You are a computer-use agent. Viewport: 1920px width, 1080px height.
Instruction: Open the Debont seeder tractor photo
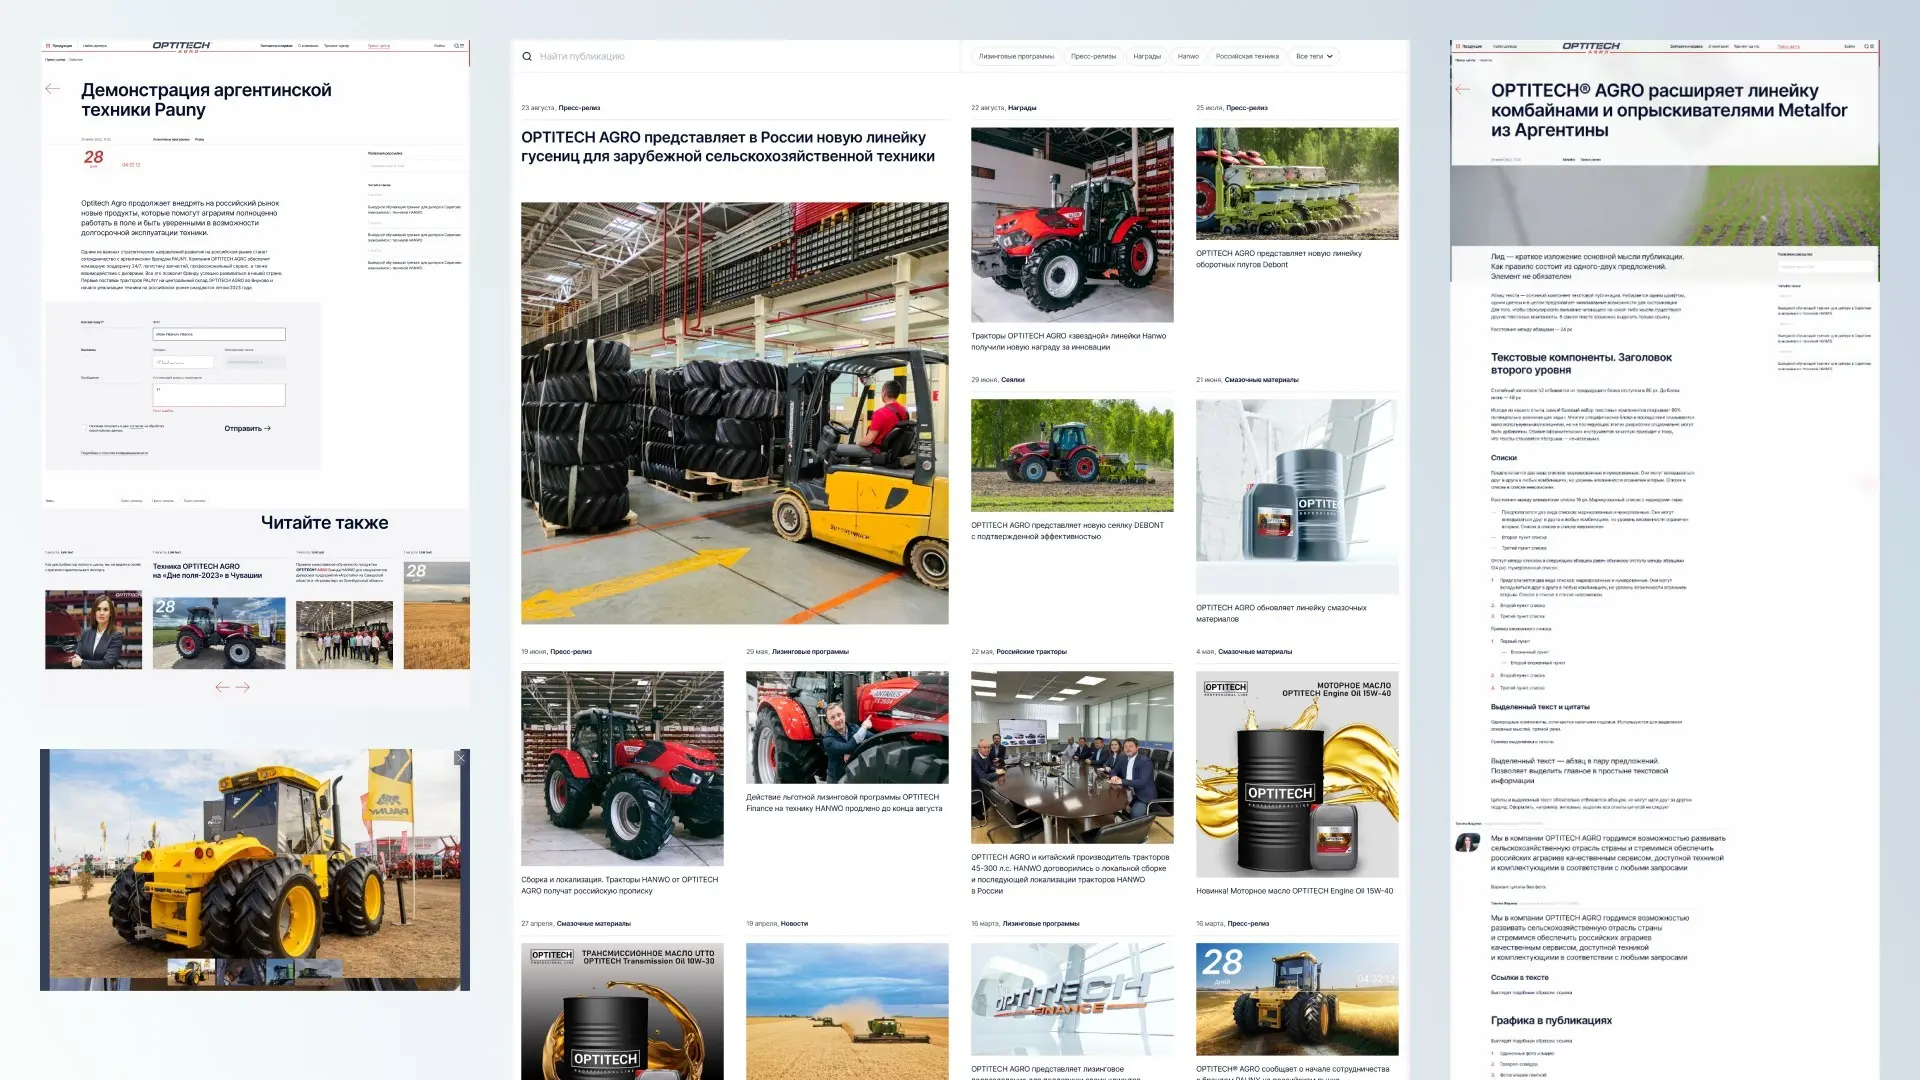[x=1072, y=455]
